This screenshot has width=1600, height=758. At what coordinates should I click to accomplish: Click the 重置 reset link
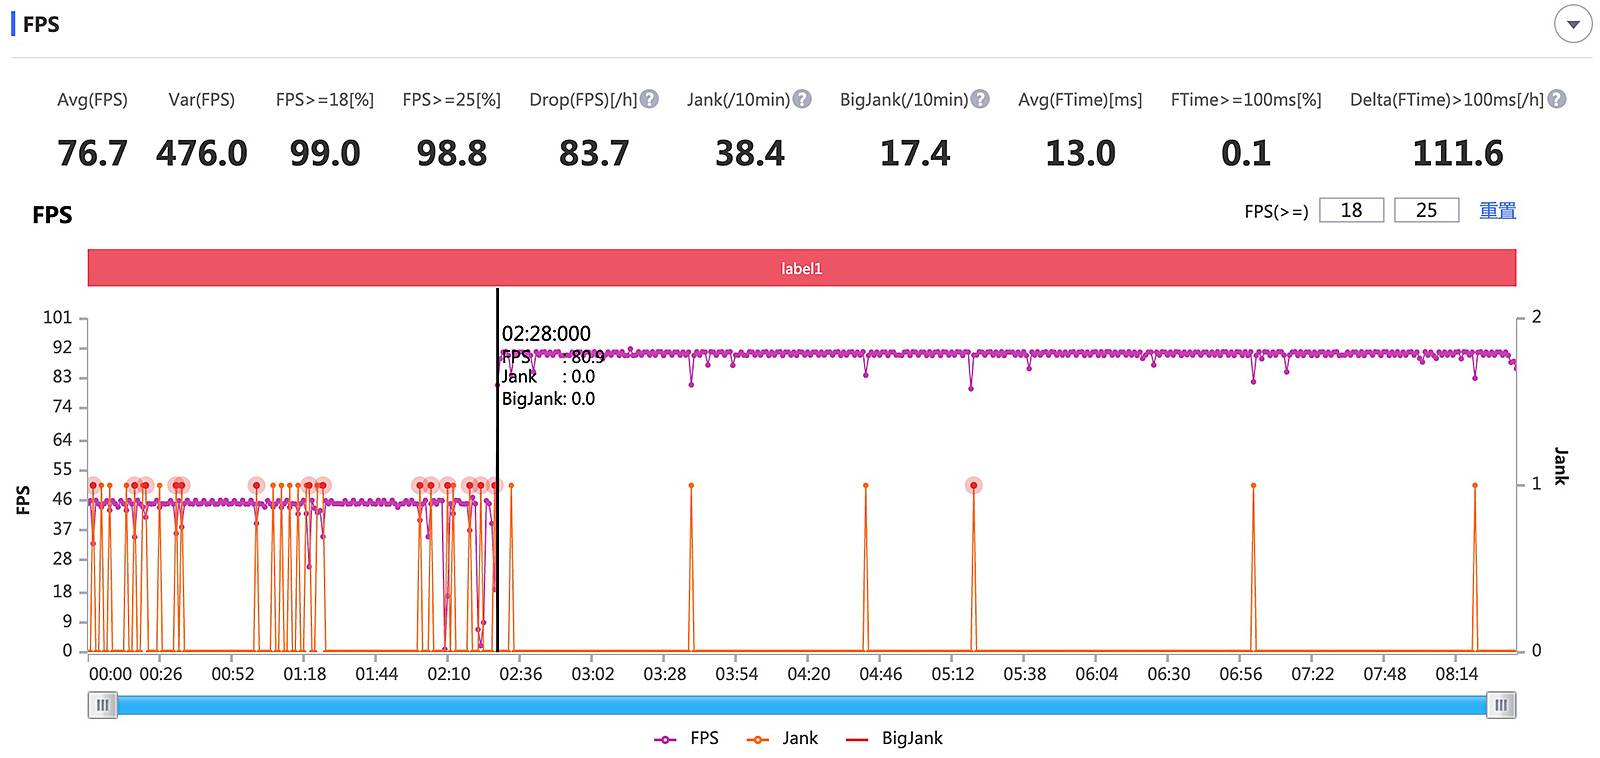1497,211
